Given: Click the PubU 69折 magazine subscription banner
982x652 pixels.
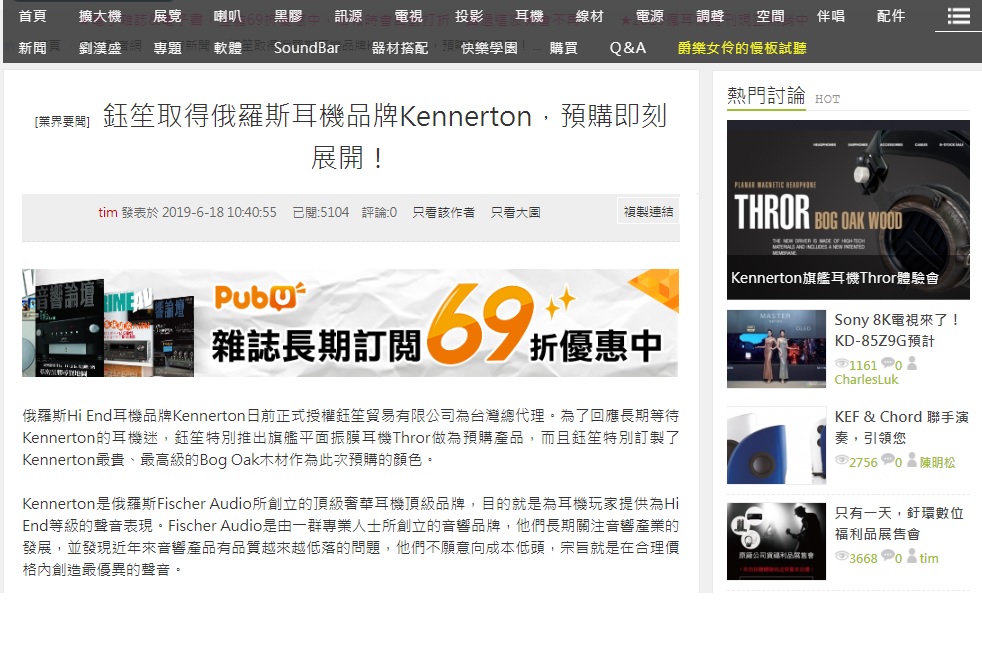Looking at the screenshot, I should [x=350, y=323].
